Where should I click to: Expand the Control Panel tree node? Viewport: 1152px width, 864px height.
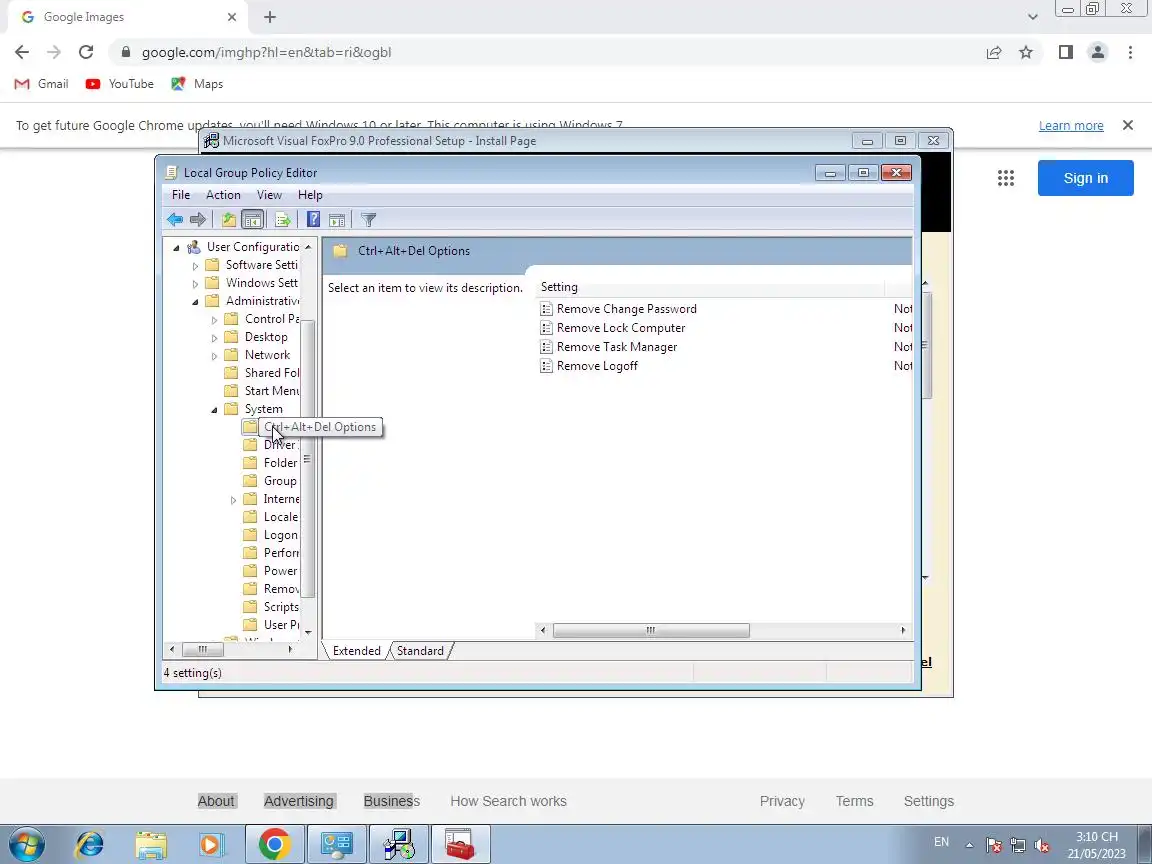[x=215, y=320]
